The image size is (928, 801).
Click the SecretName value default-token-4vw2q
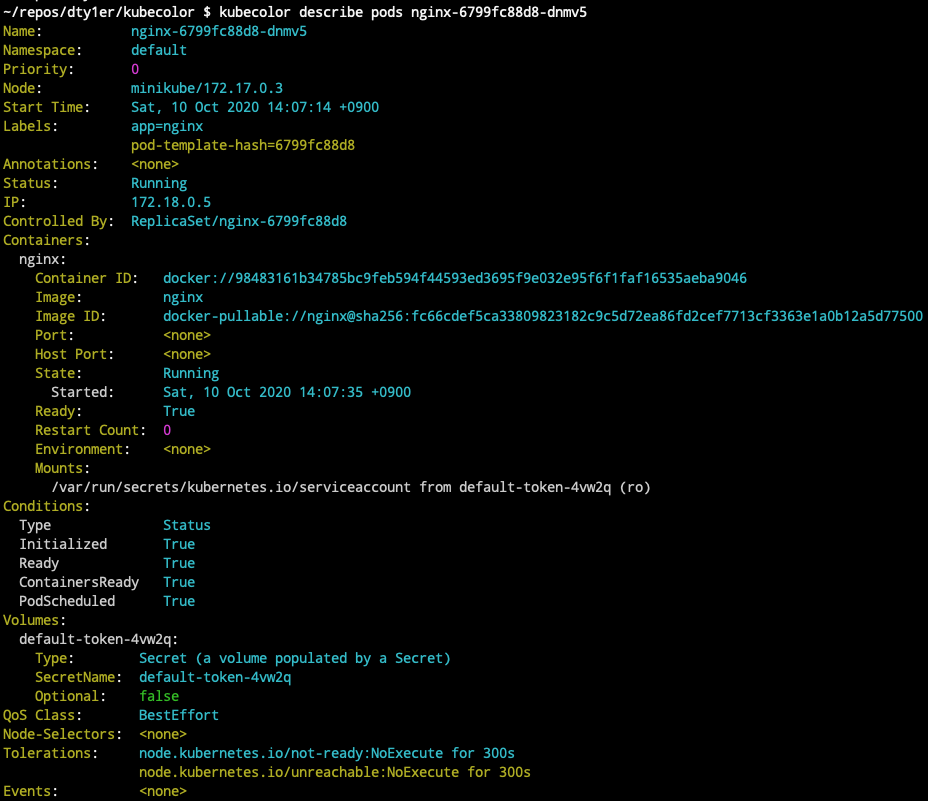[x=215, y=677]
